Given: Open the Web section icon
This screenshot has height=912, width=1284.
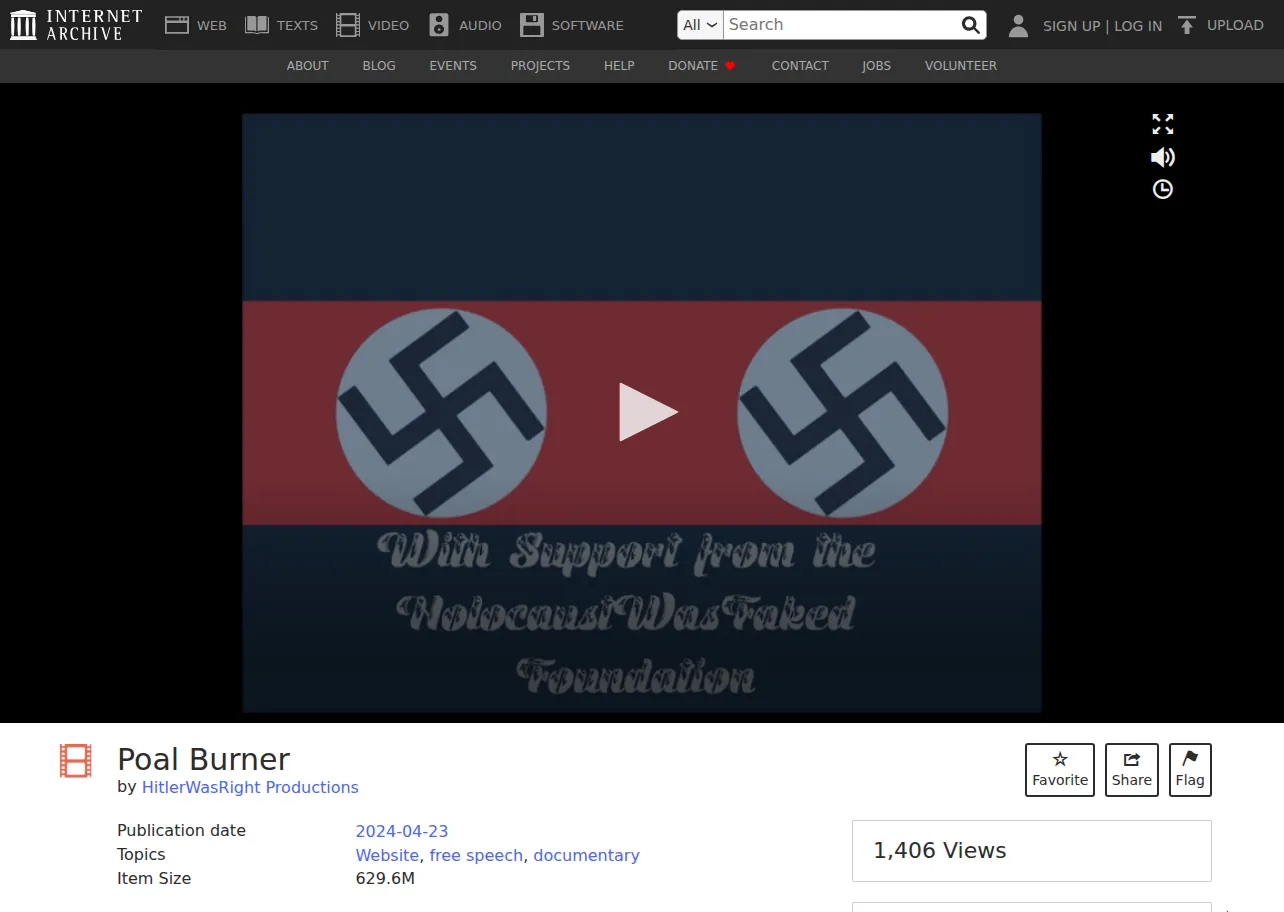Looking at the screenshot, I should (177, 25).
